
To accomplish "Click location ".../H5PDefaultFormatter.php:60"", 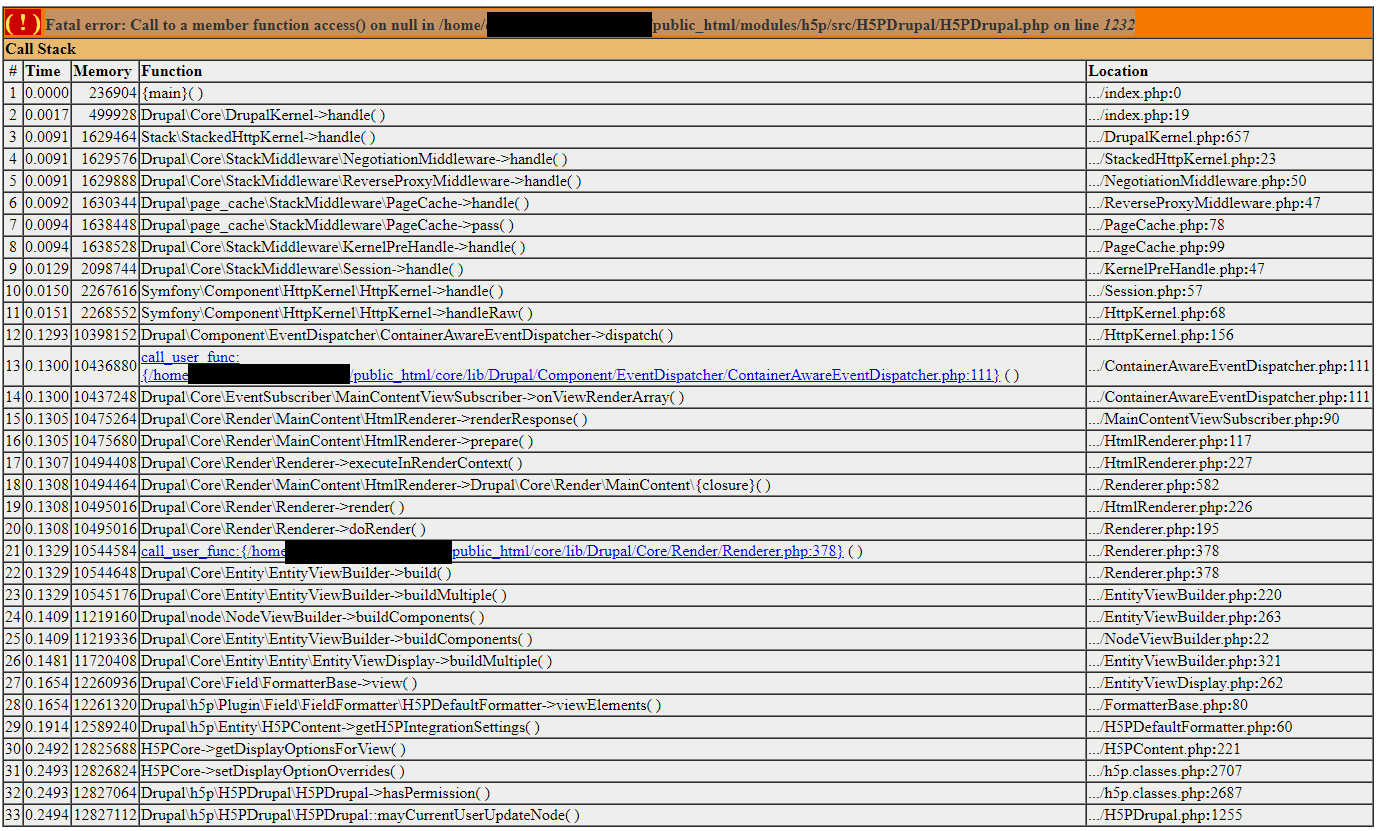I will [x=1191, y=727].
